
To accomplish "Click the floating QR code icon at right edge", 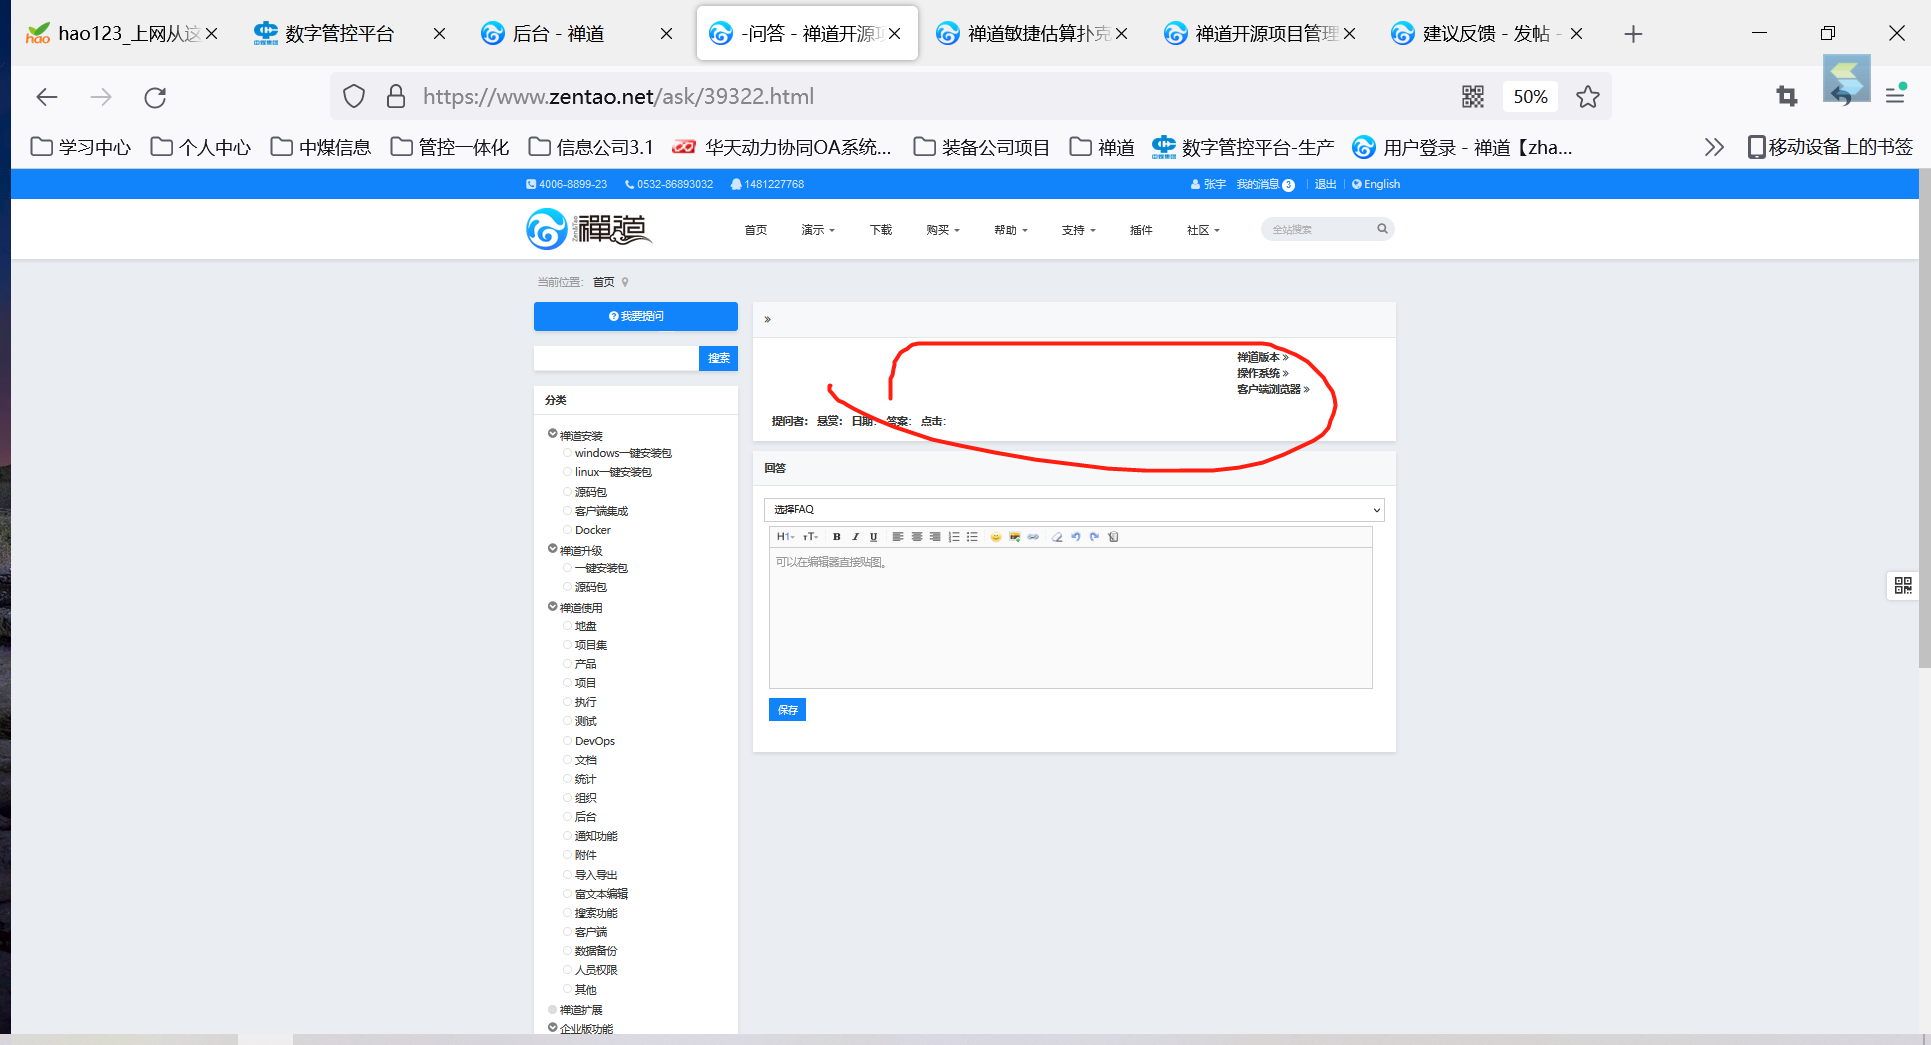I will (x=1903, y=585).
